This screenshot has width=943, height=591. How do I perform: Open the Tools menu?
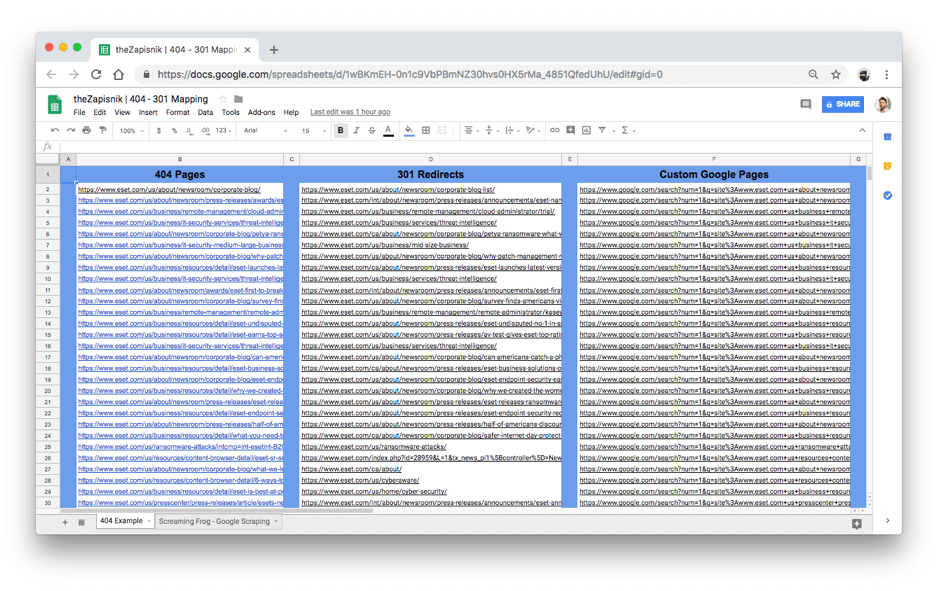[230, 112]
